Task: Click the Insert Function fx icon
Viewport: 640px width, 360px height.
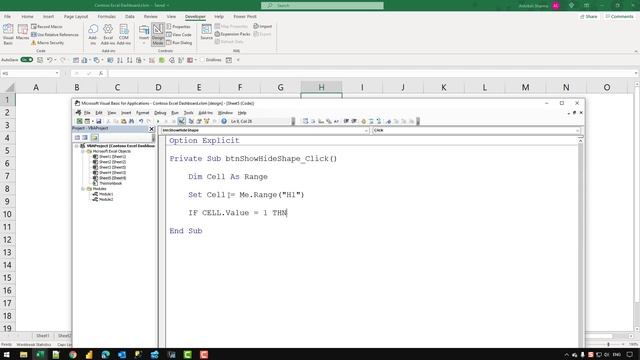Action: tap(101, 73)
